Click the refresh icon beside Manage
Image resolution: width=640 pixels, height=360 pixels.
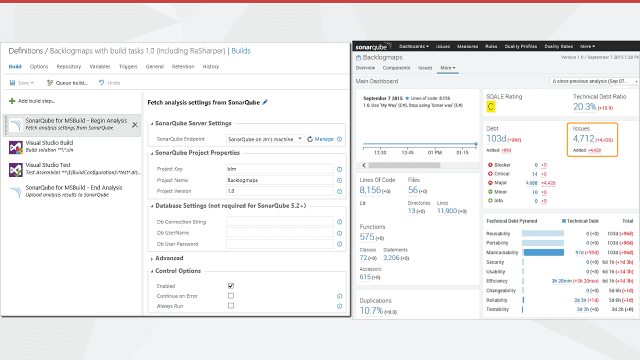click(x=310, y=139)
